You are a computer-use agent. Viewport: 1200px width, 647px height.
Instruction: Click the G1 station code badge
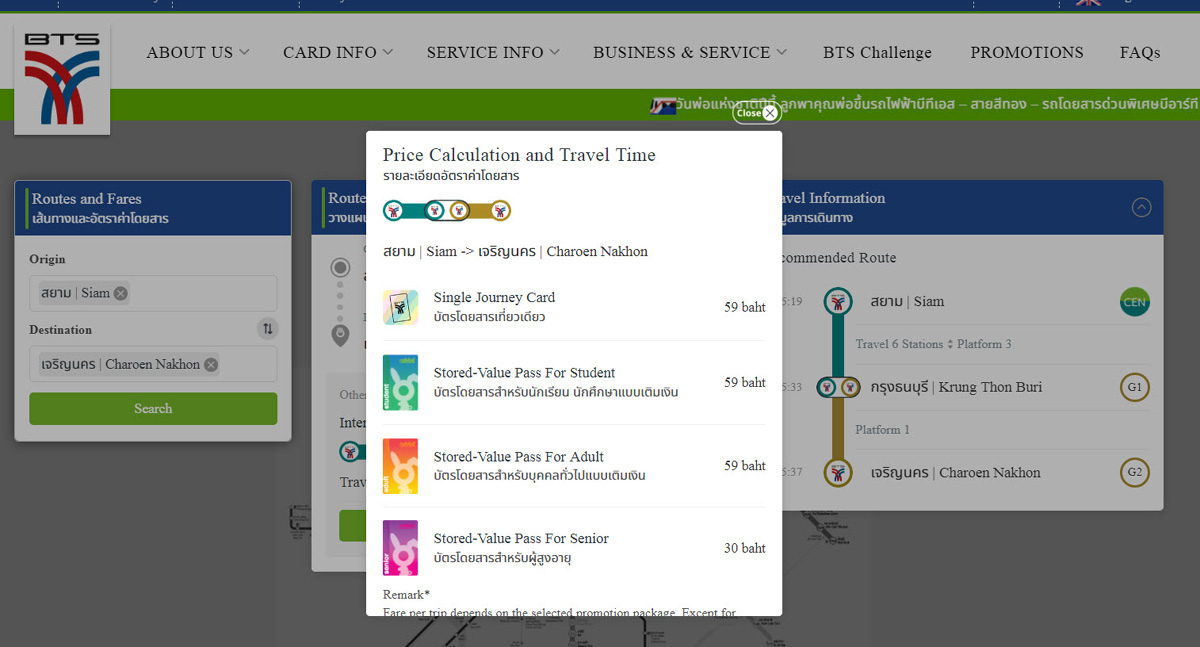click(1135, 387)
